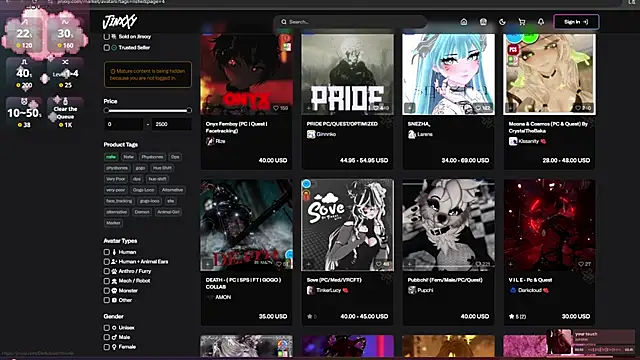Open the notifications bell

541,22
